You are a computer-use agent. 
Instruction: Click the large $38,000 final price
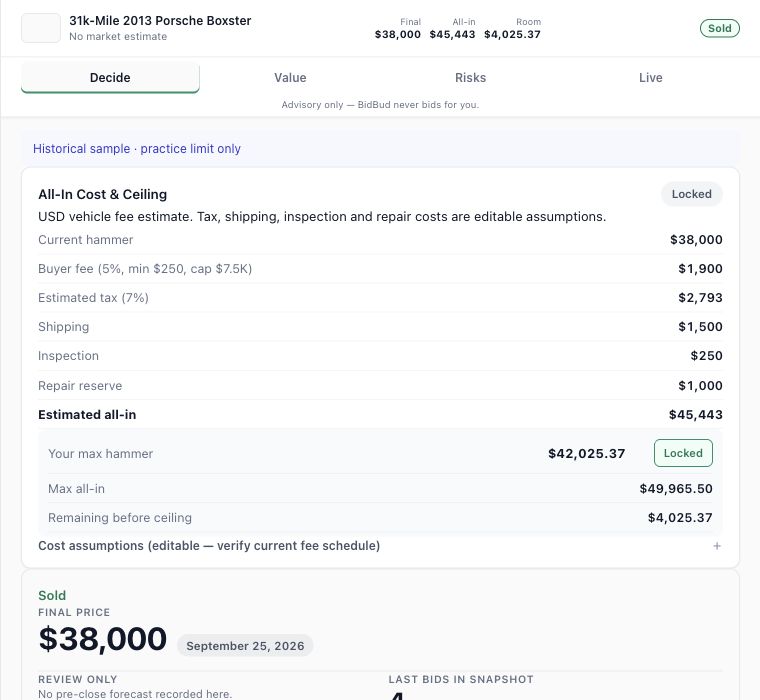pyautogui.click(x=103, y=639)
